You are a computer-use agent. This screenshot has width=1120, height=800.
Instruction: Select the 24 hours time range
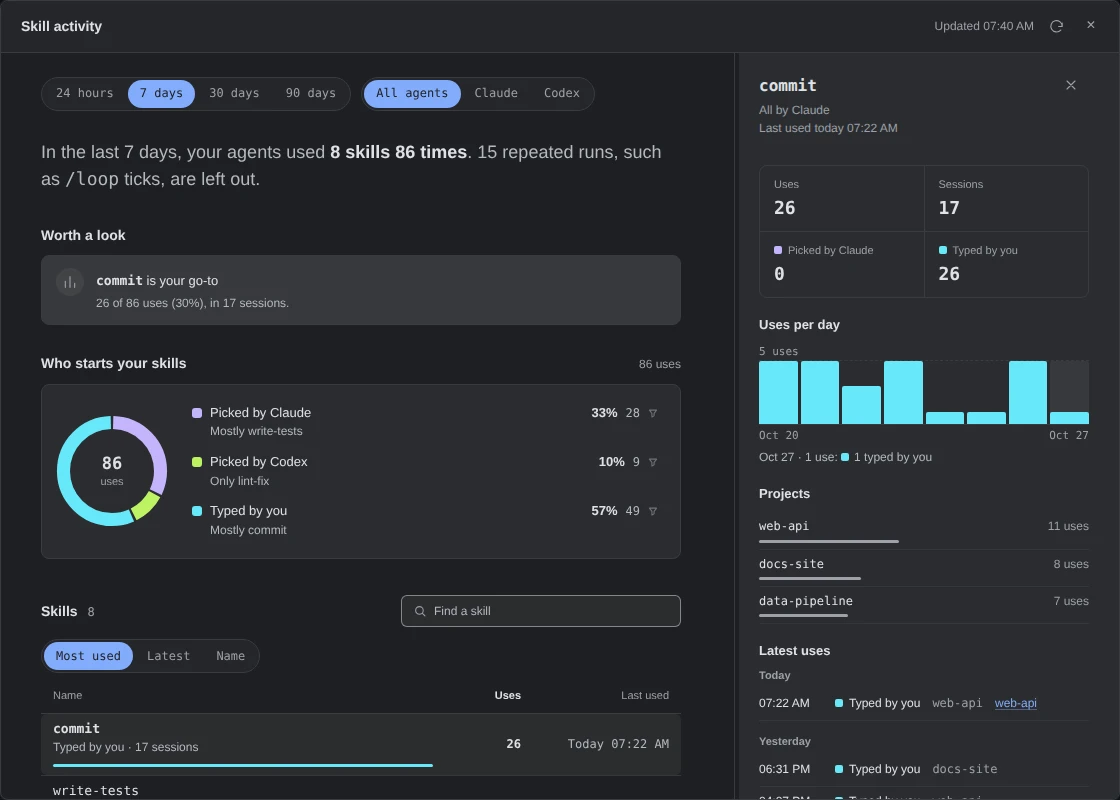pos(84,94)
